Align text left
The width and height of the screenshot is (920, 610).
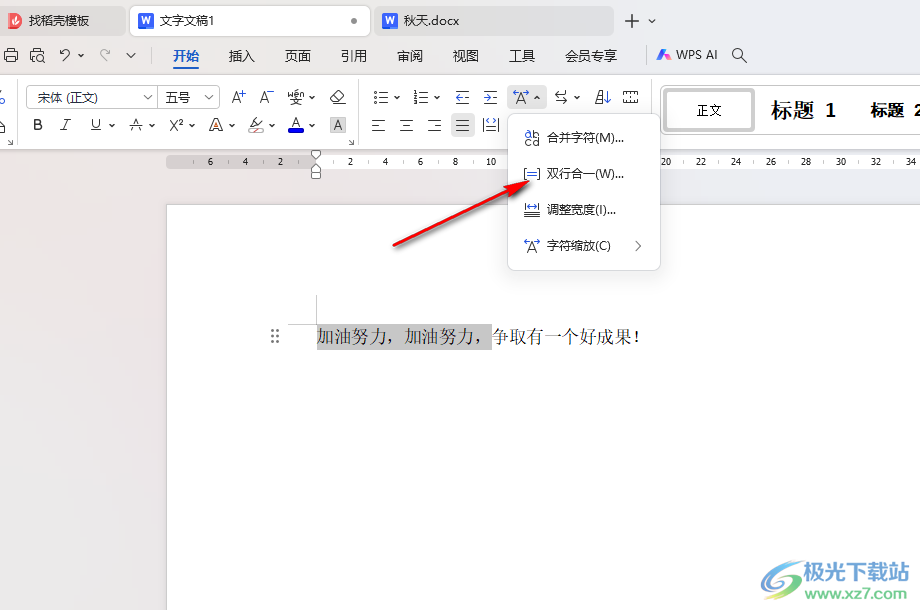coord(378,125)
